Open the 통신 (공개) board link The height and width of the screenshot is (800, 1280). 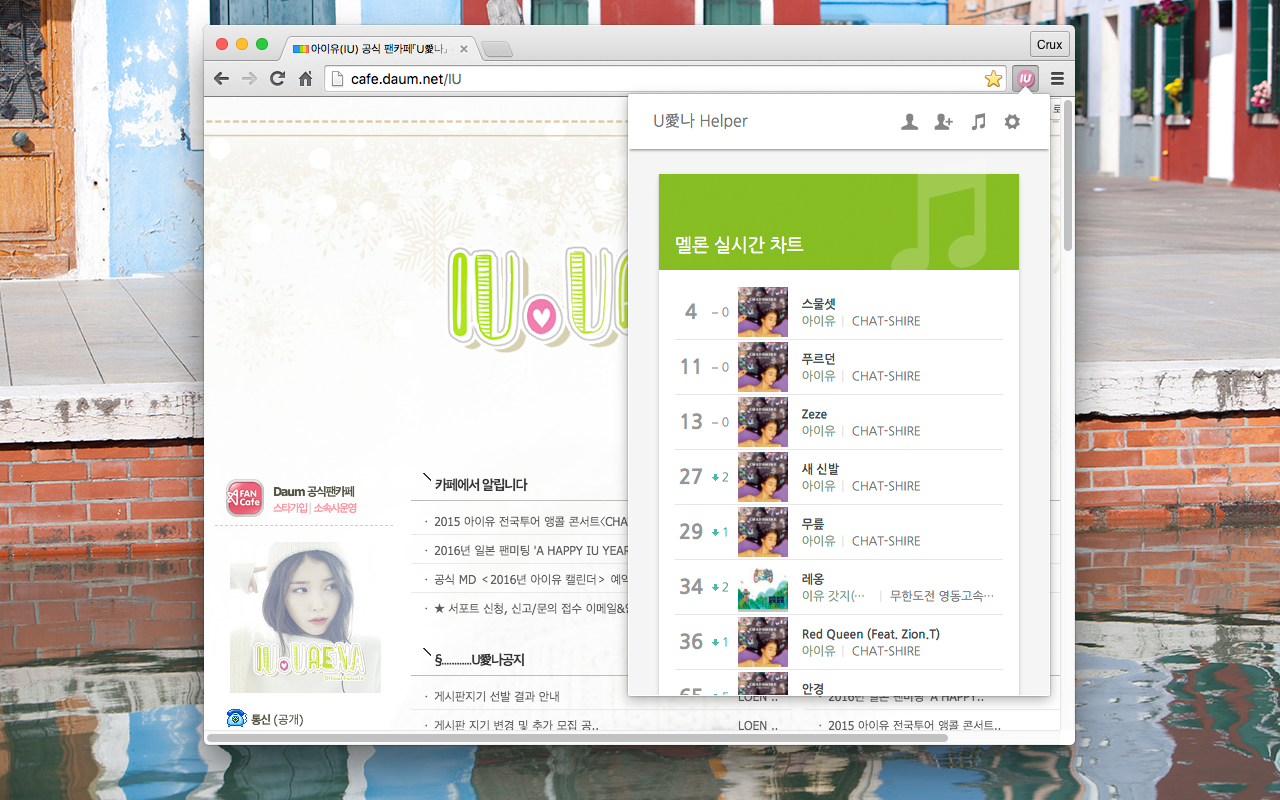pyautogui.click(x=277, y=719)
